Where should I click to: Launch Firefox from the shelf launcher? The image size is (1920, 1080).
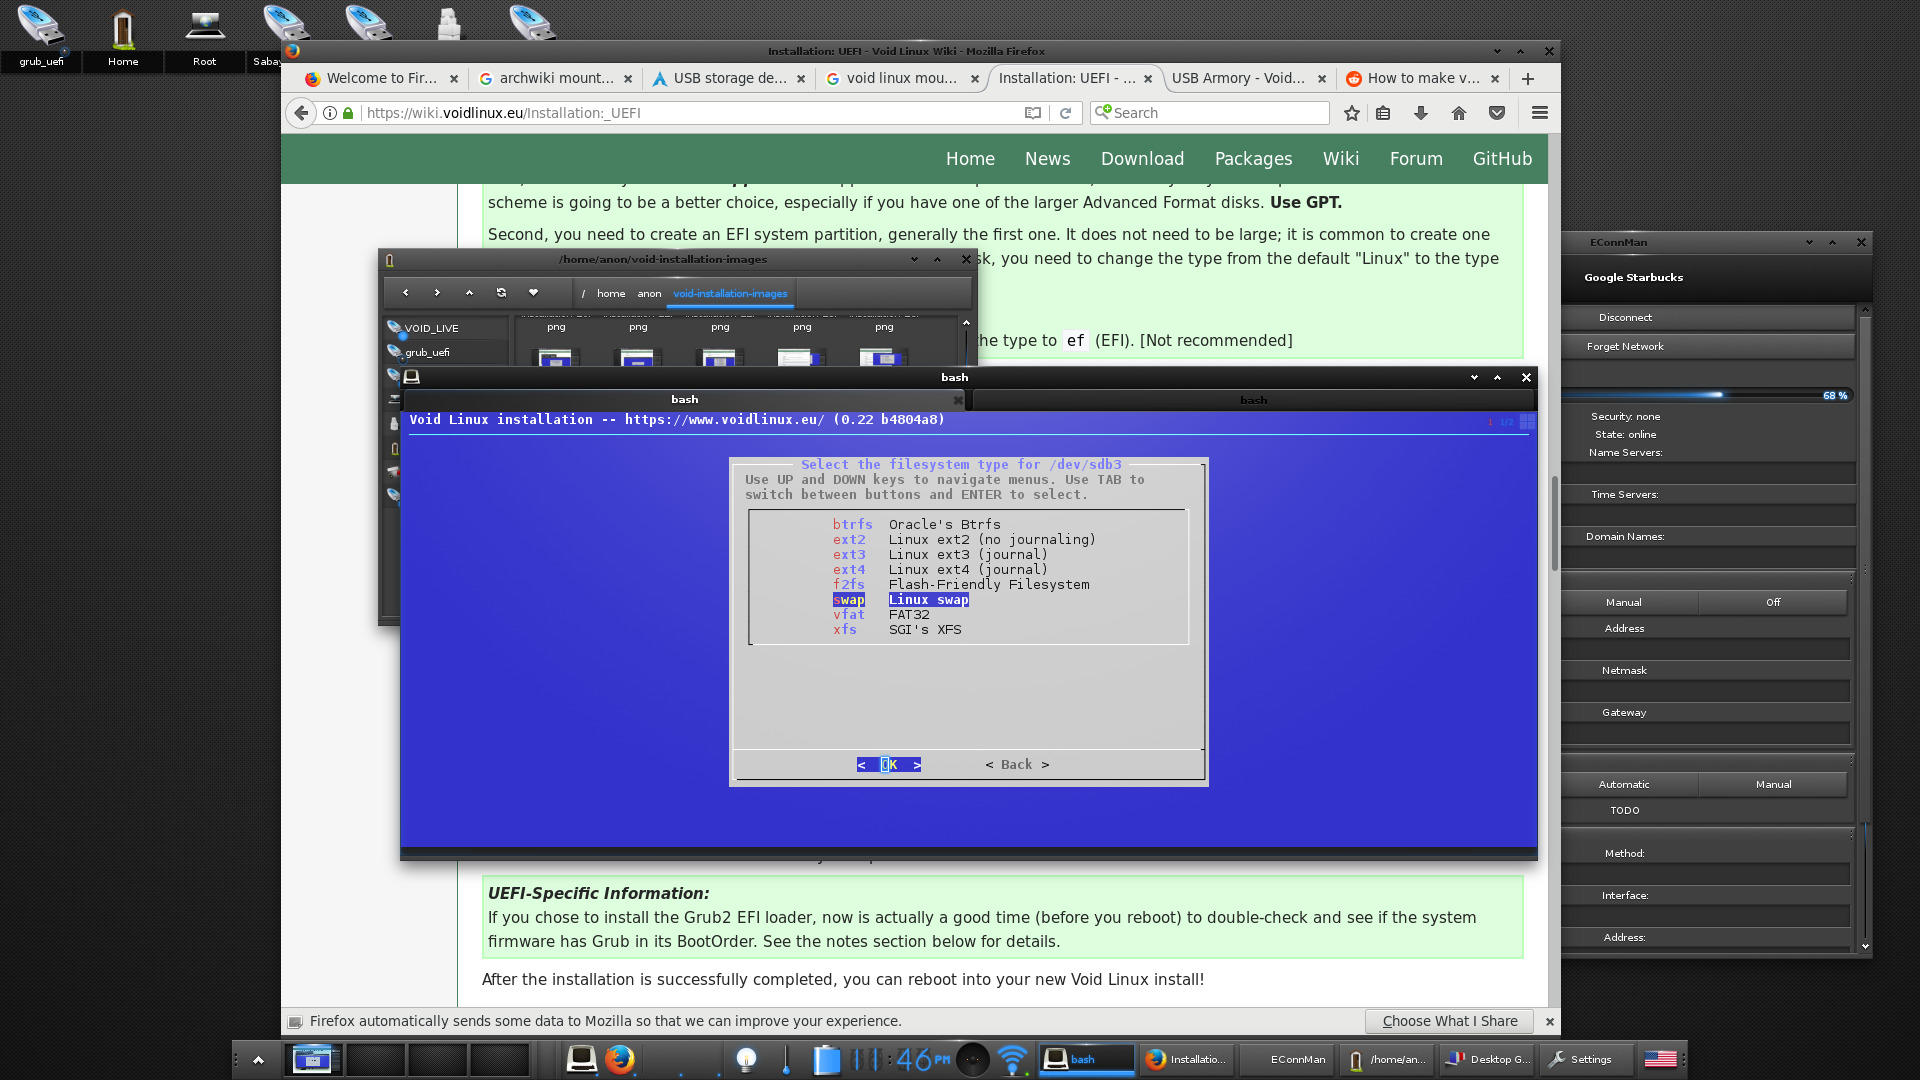tap(619, 1058)
